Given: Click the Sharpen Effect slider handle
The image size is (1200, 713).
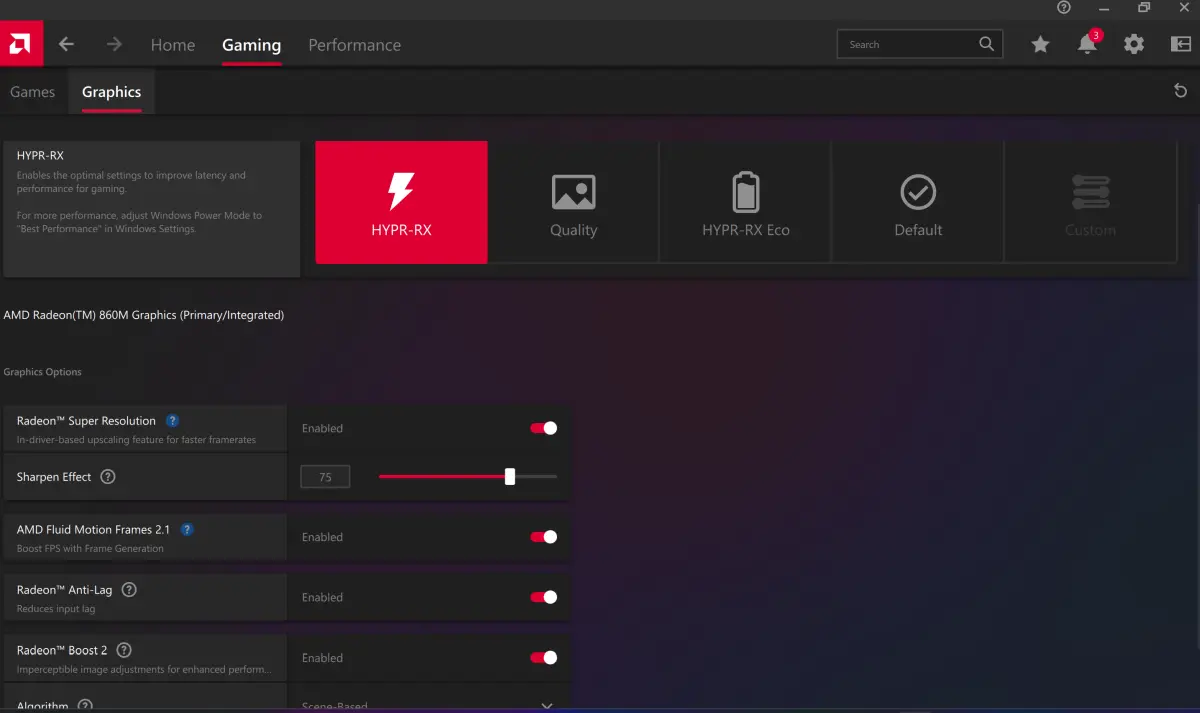Looking at the screenshot, I should coord(510,477).
